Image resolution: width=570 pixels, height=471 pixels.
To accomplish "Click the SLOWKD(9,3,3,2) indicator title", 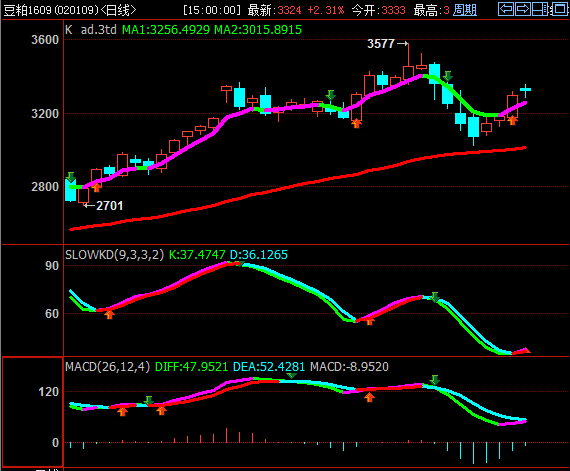I will (x=115, y=254).
